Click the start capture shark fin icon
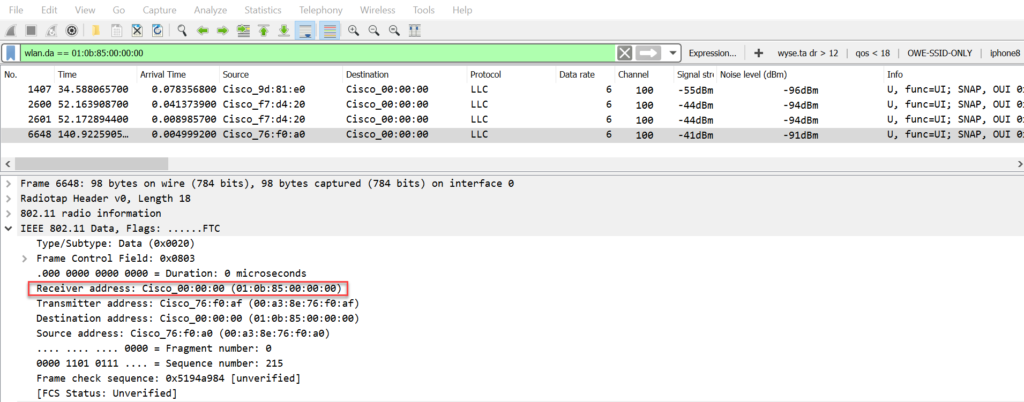 pyautogui.click(x=10, y=31)
